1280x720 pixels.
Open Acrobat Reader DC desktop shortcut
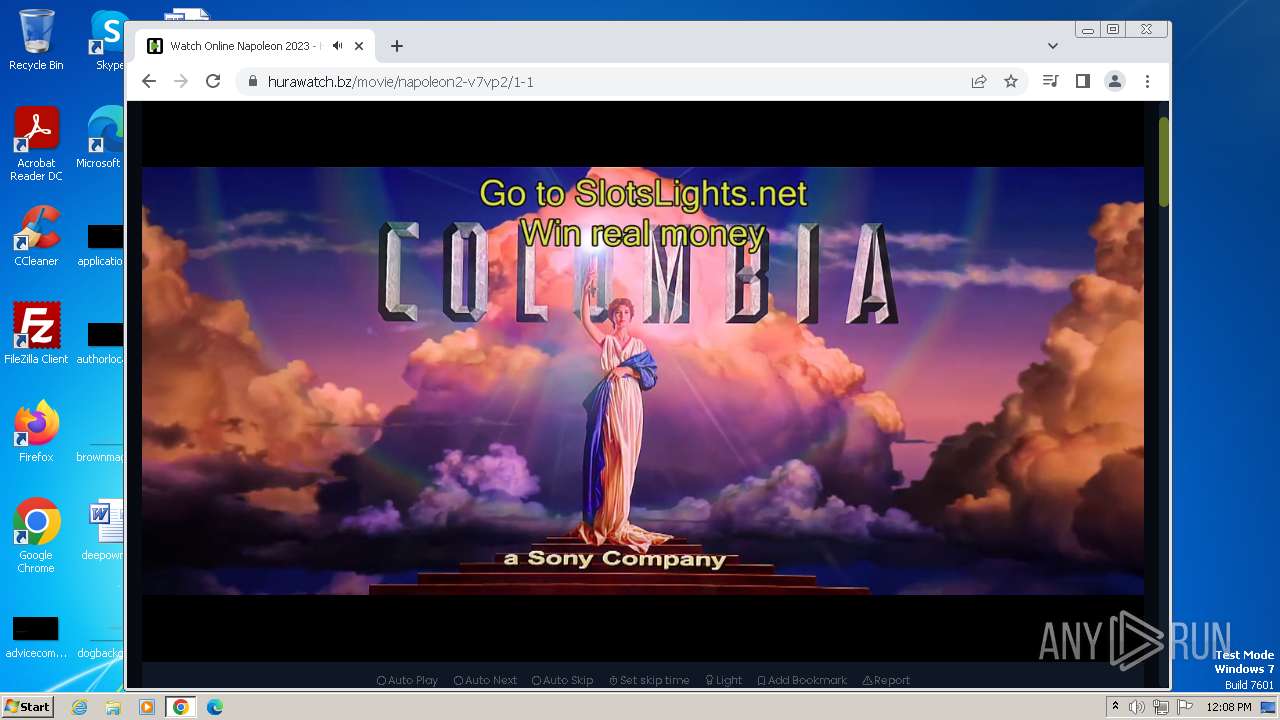click(36, 145)
